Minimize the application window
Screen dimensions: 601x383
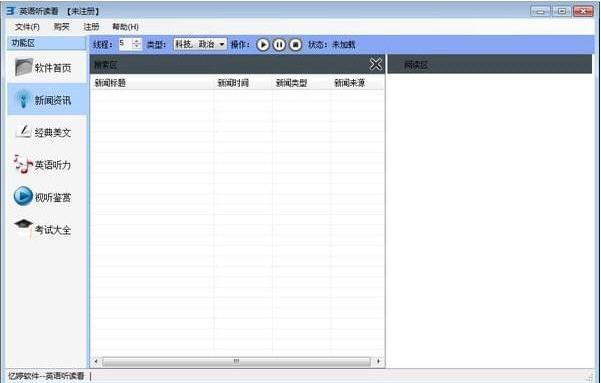(x=540, y=11)
